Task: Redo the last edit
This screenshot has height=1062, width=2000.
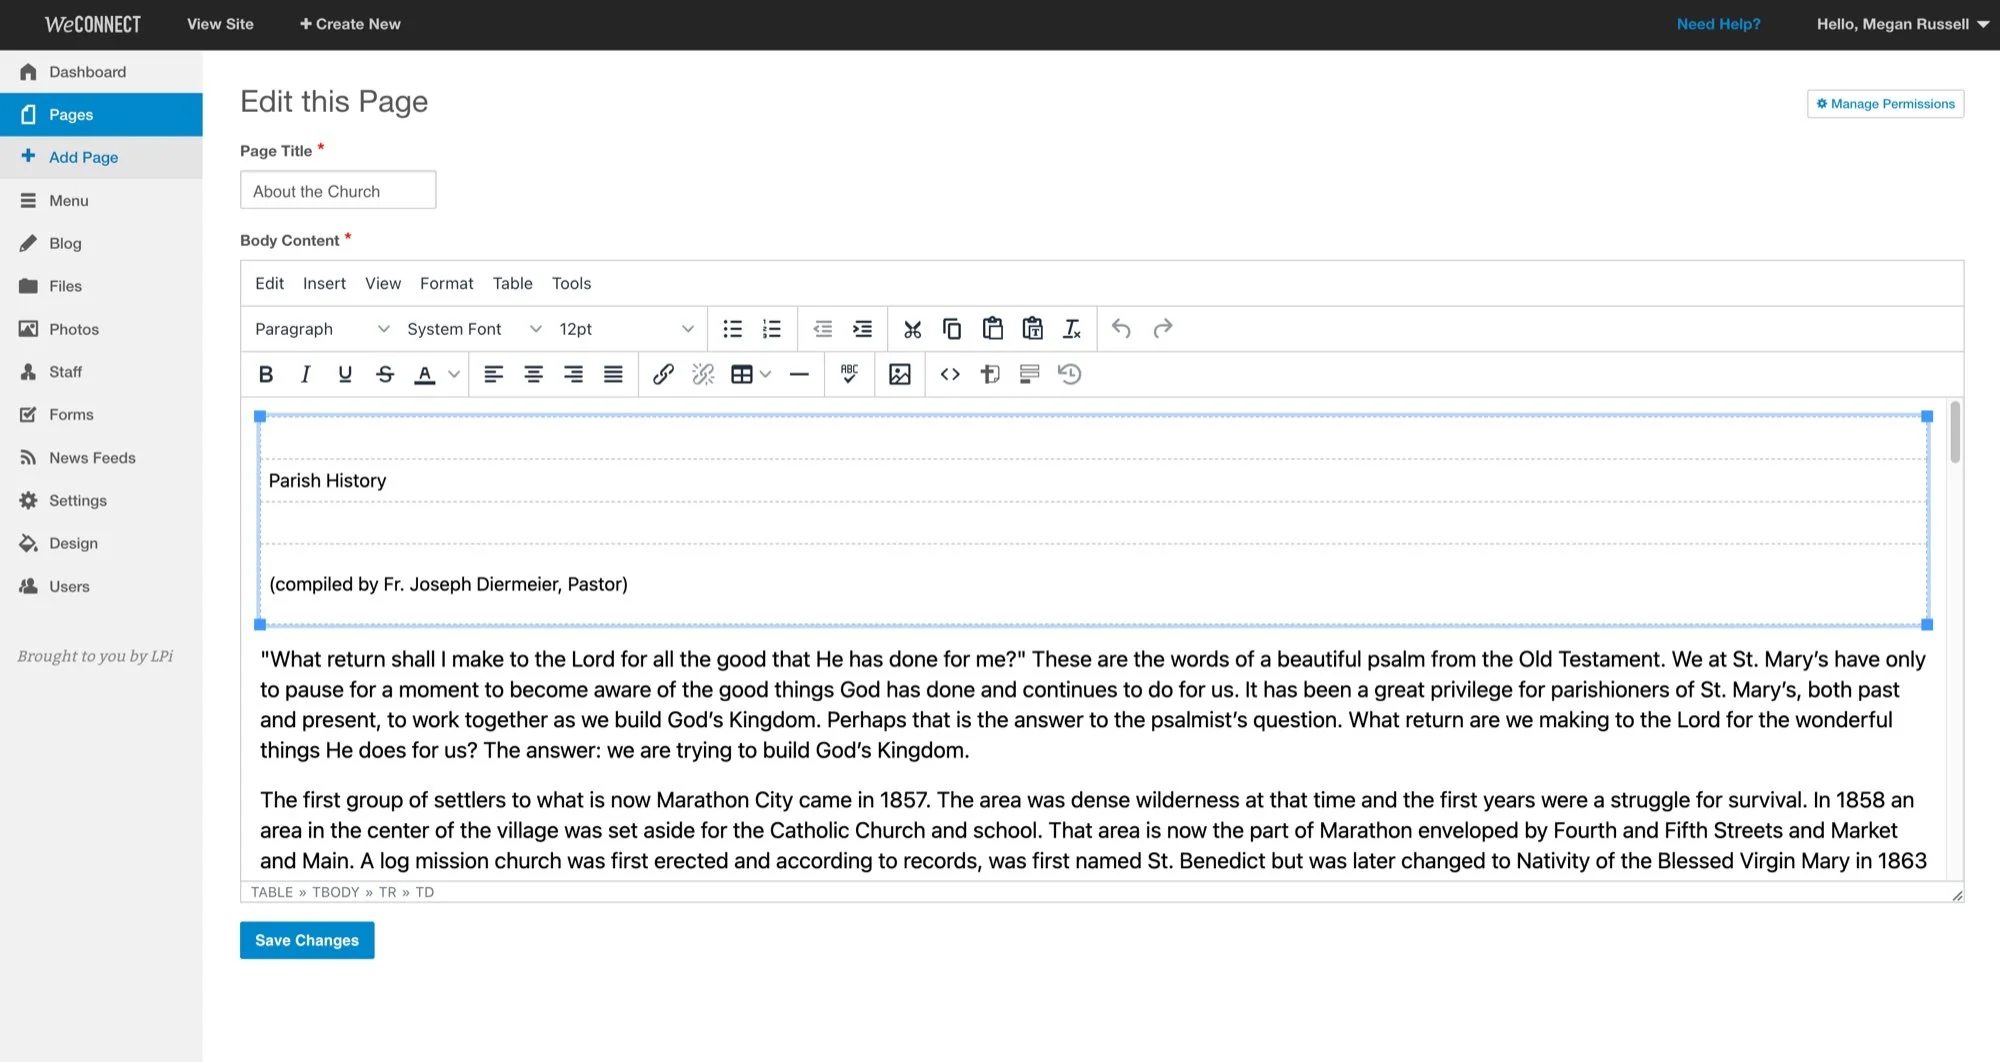Action: pyautogui.click(x=1162, y=329)
